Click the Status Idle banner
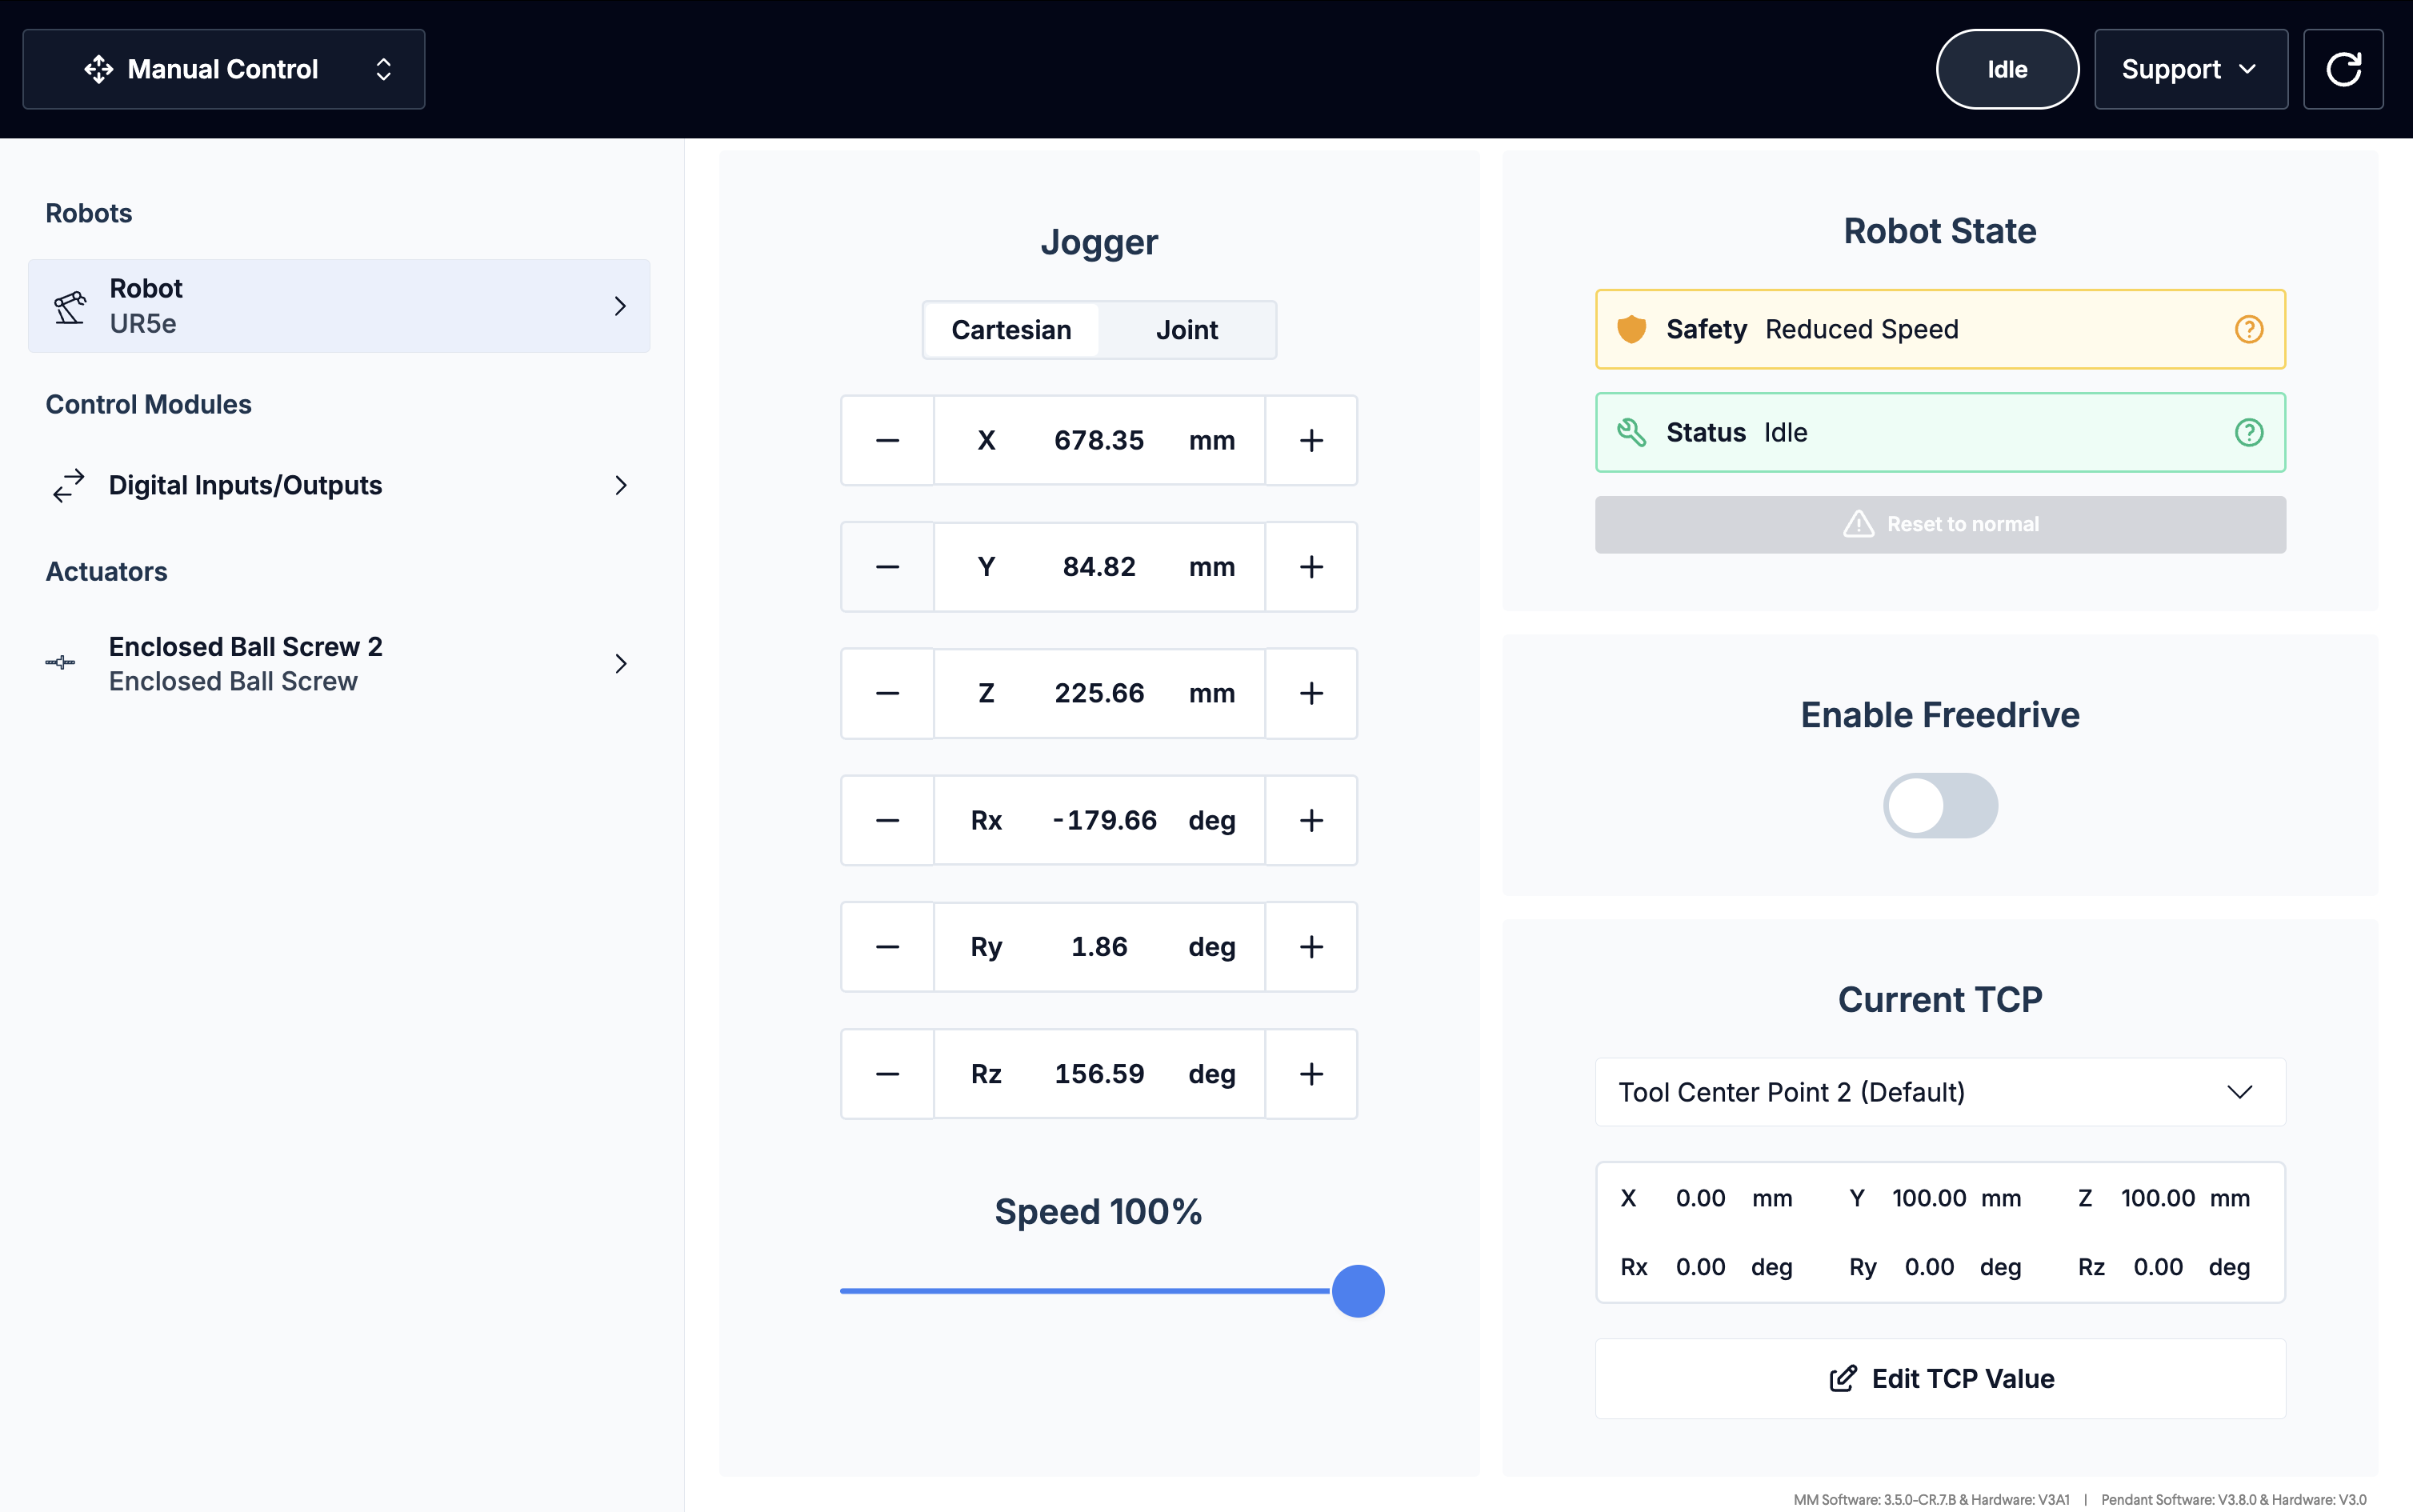This screenshot has width=2413, height=1512. tap(1940, 432)
